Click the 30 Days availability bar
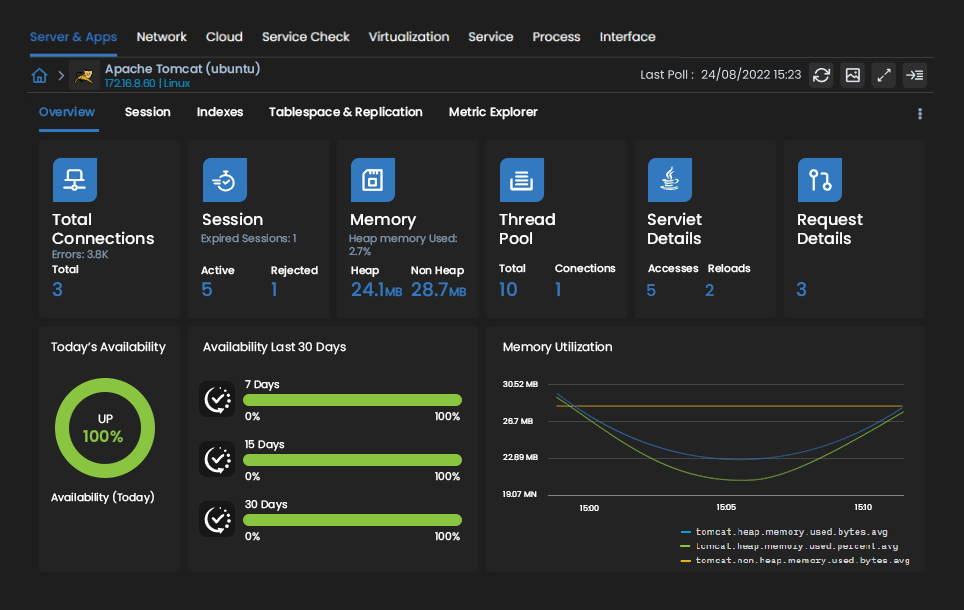 pos(352,520)
